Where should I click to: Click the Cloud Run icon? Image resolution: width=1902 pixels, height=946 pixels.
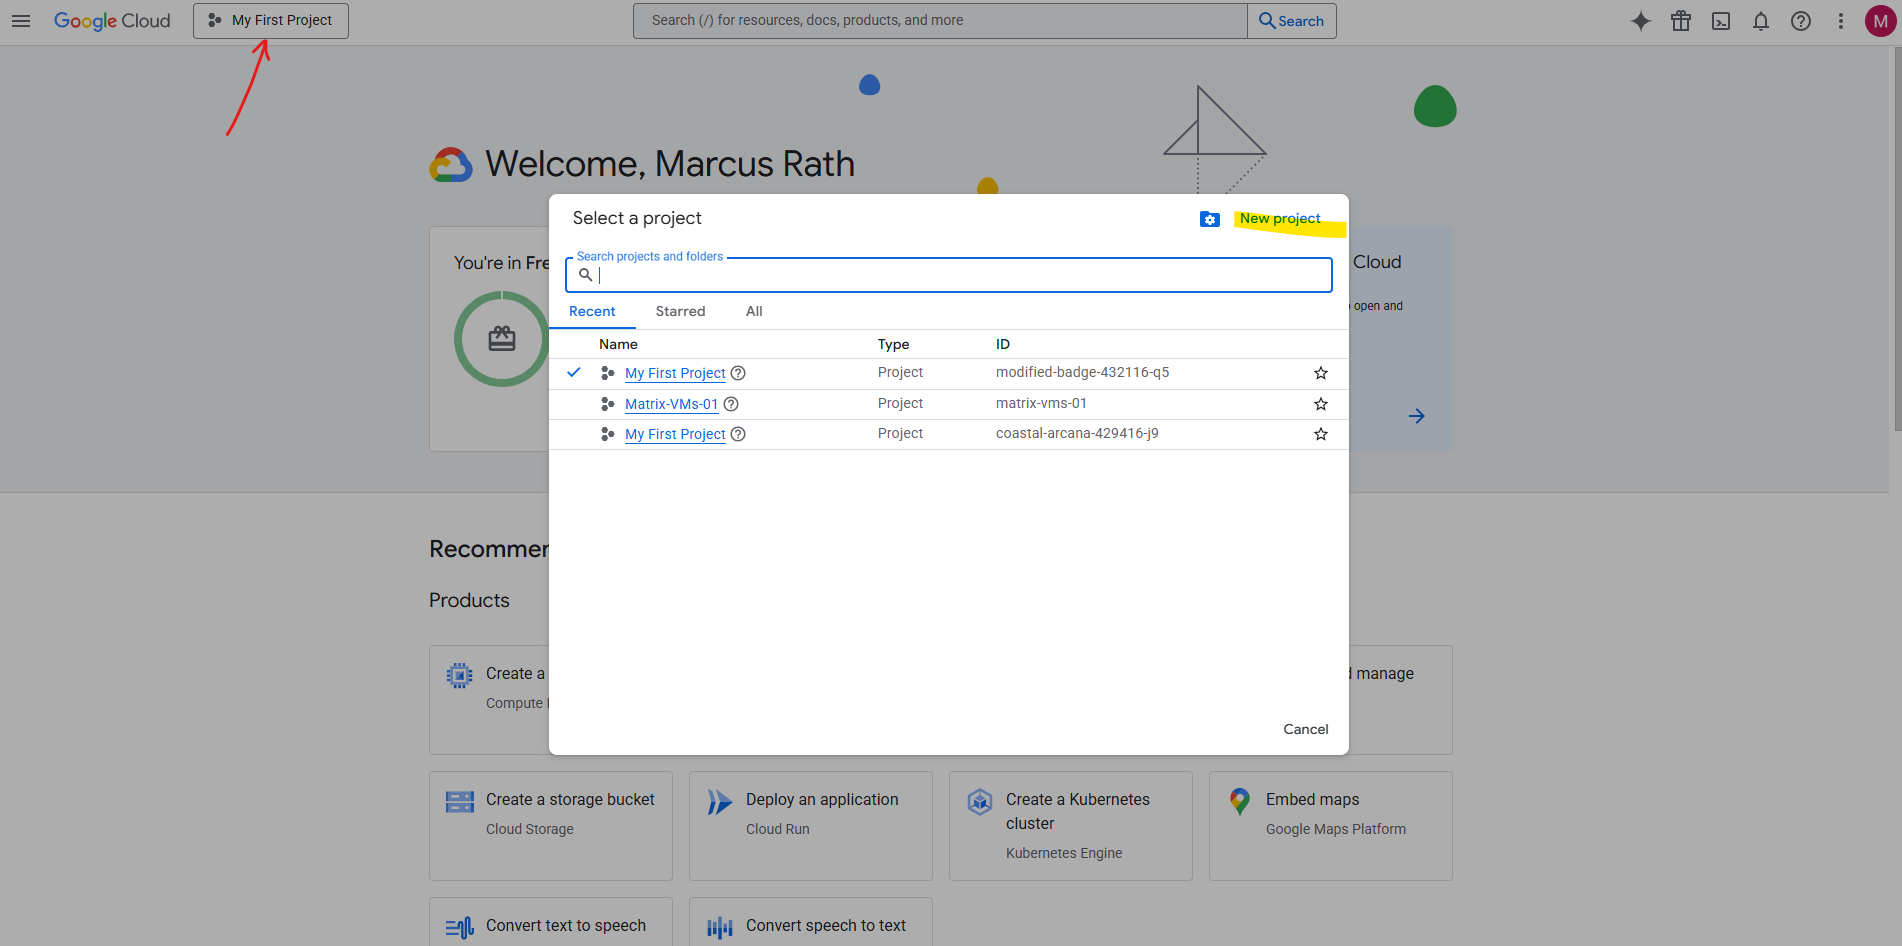tap(720, 801)
